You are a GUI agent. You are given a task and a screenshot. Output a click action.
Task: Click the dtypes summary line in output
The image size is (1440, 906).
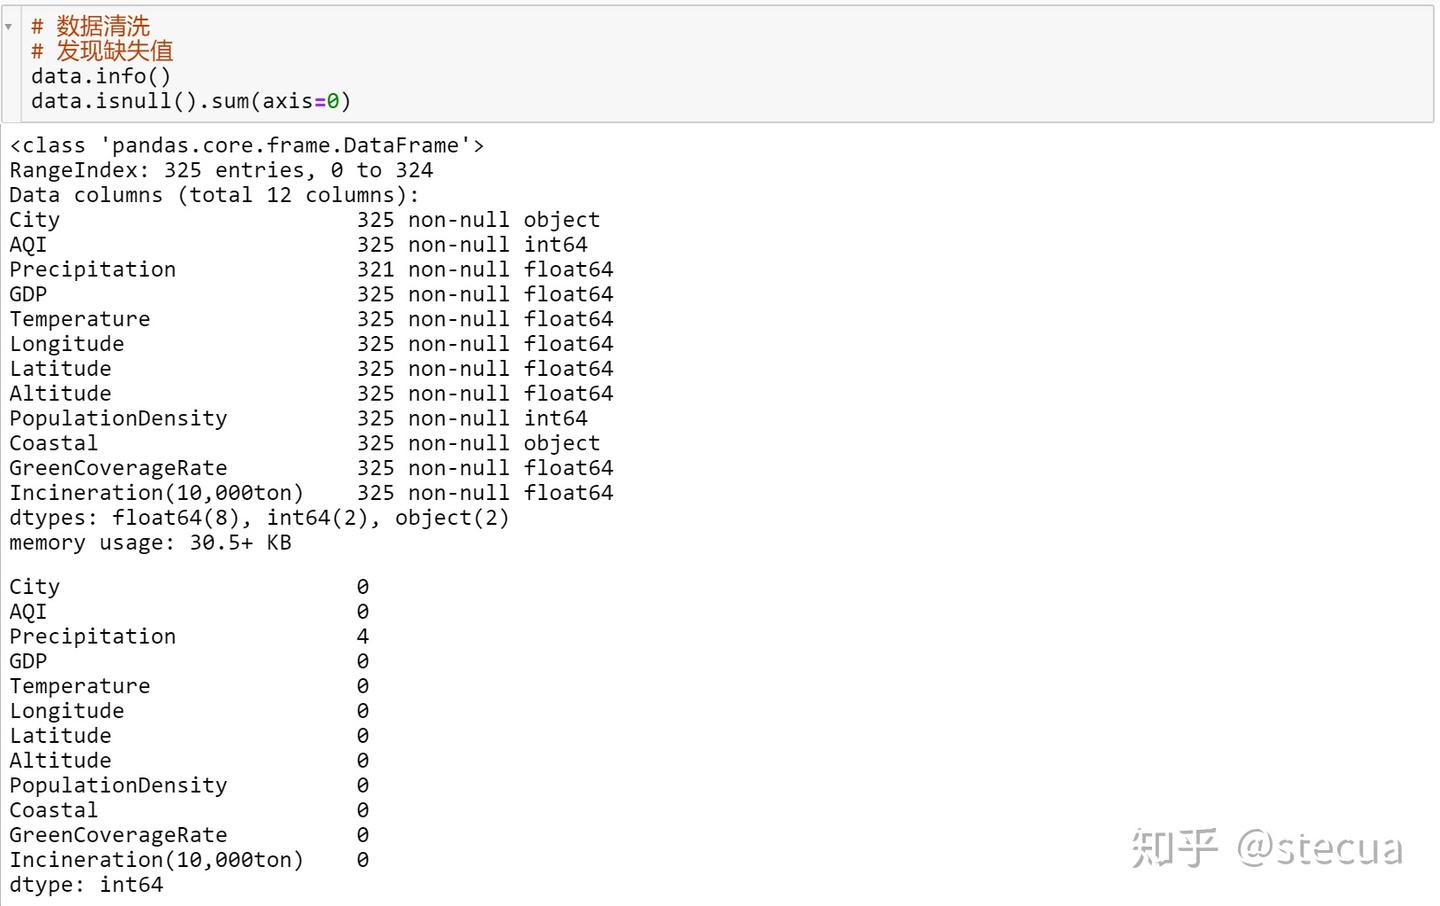tap(259, 518)
